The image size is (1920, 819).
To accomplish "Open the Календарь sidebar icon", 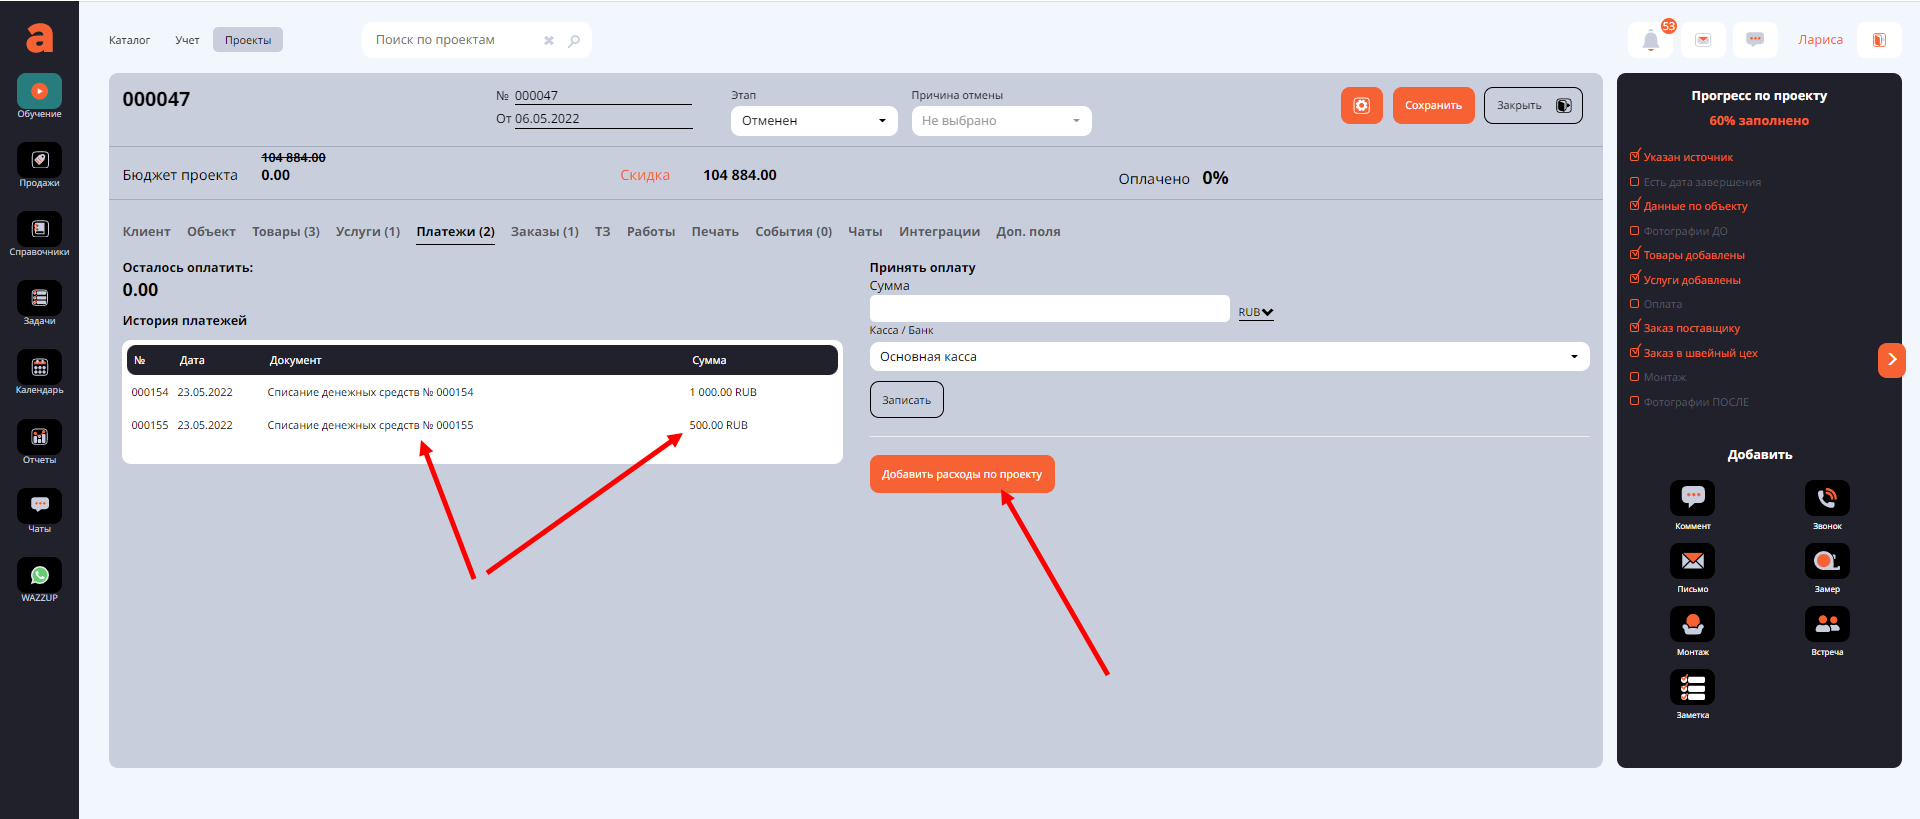I will [x=39, y=368].
